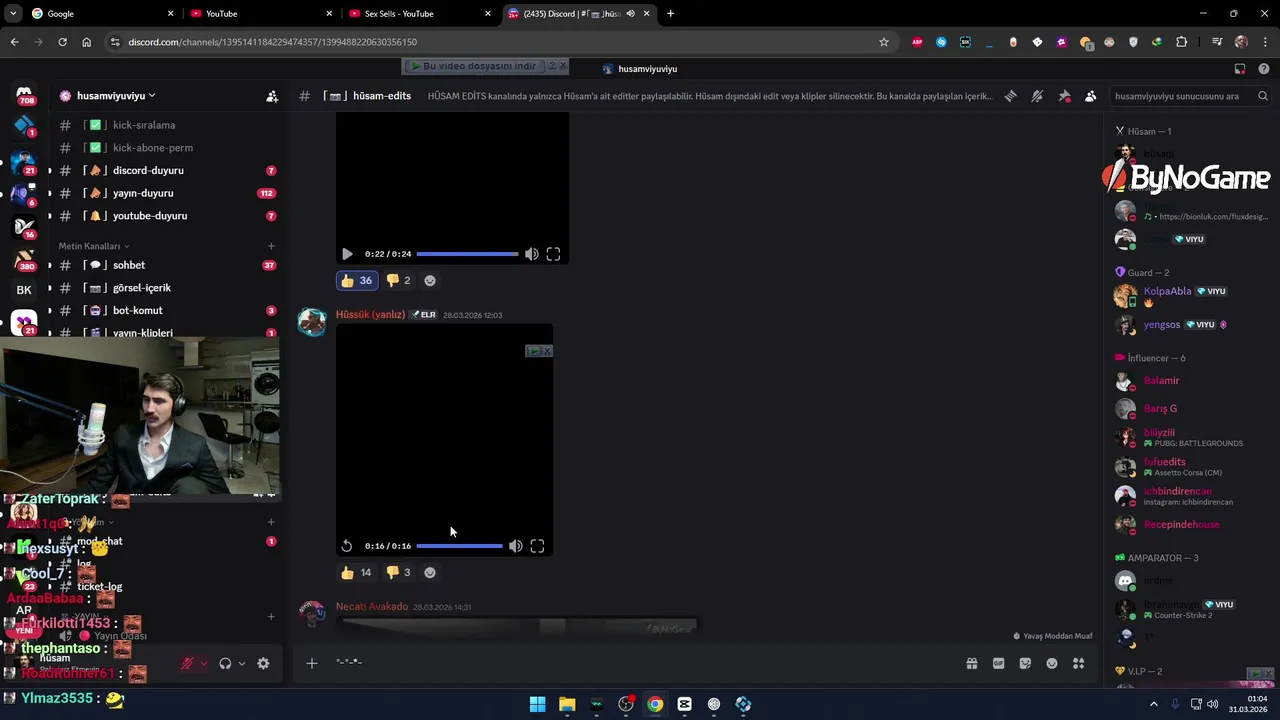Seek in the top video progress bar
The image size is (1280, 720).
467,254
